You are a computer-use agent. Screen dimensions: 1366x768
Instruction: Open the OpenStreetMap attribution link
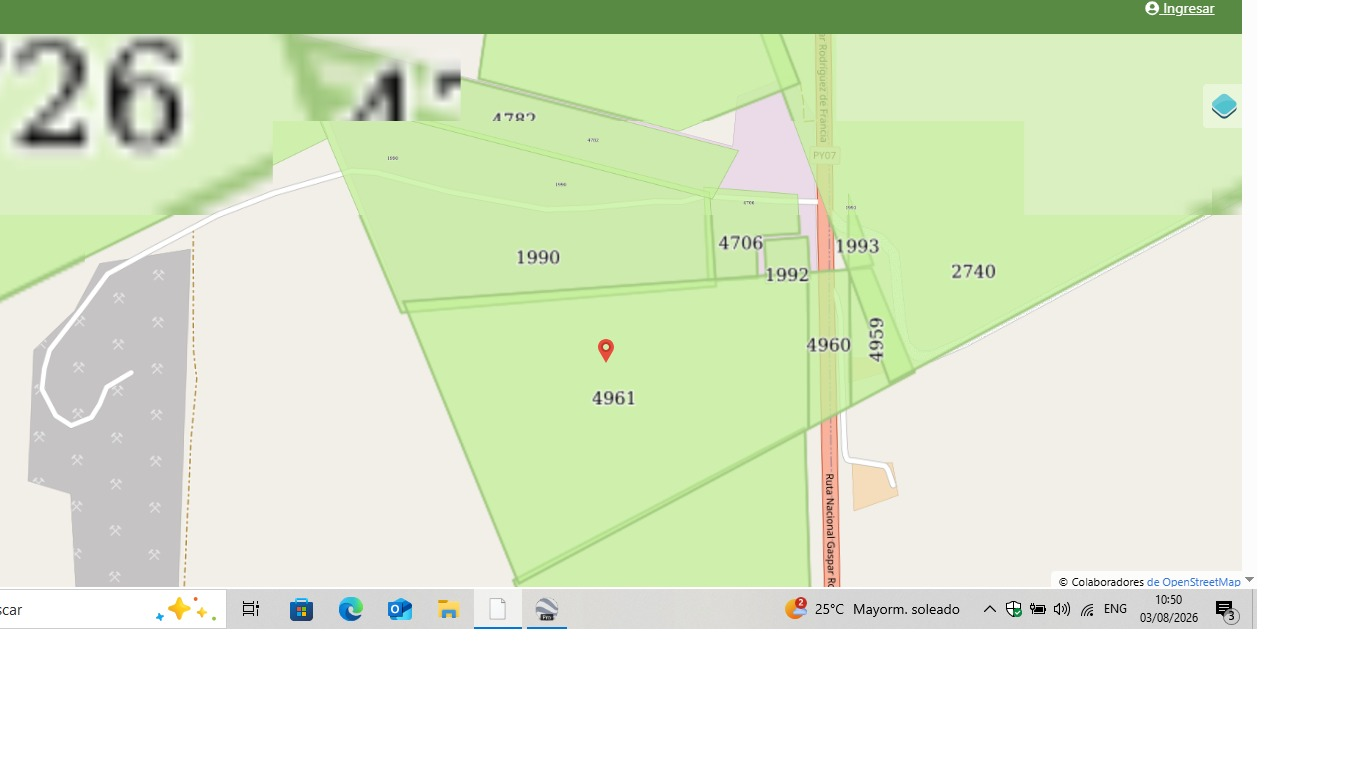[1193, 582]
